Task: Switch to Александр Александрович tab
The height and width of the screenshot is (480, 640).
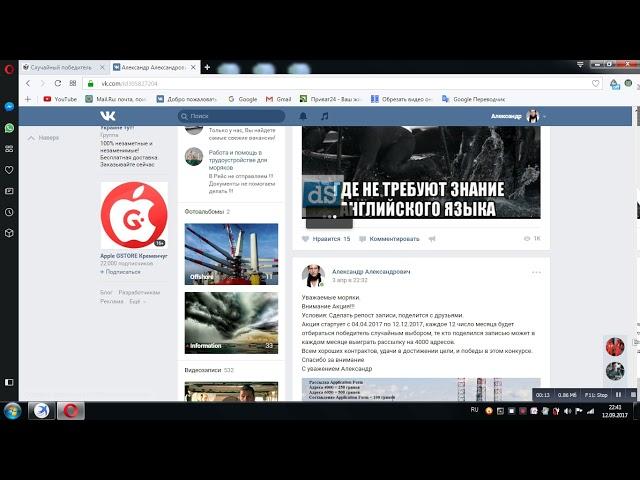Action: pos(155,67)
